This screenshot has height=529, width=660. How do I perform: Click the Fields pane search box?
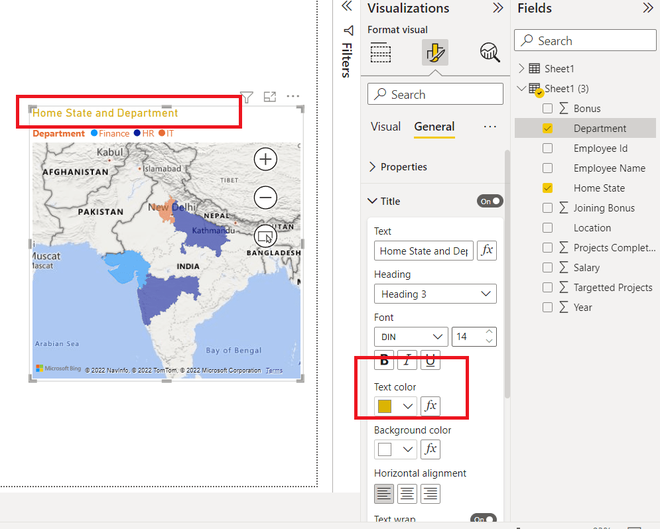(585, 40)
